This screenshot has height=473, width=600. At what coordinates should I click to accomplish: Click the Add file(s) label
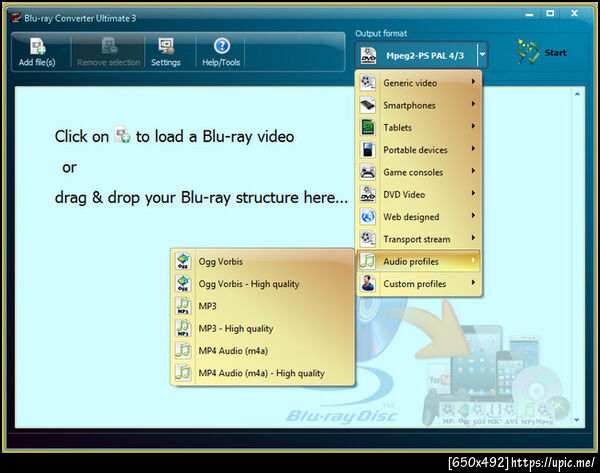pos(37,62)
